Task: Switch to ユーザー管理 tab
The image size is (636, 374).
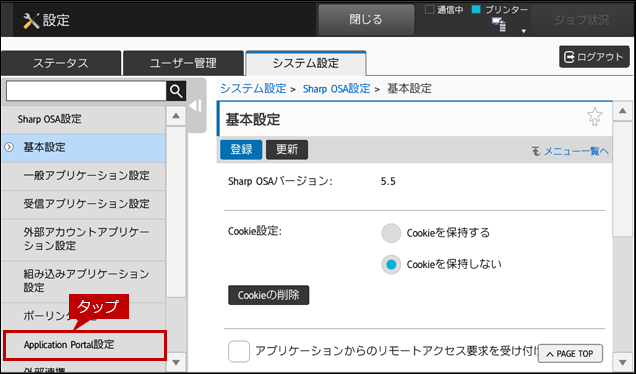Action: [x=183, y=63]
